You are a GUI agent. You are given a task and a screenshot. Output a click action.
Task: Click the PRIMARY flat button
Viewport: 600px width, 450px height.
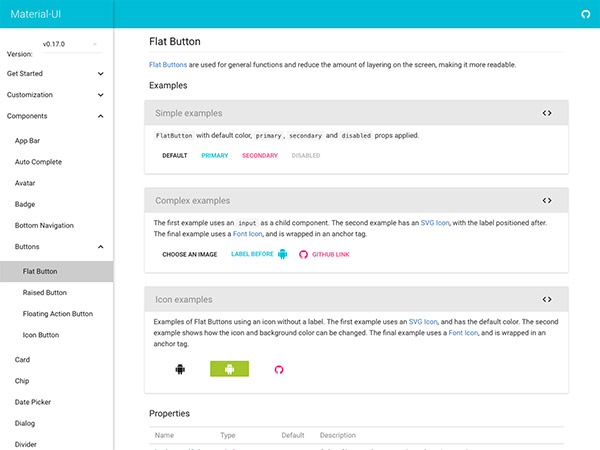tap(215, 155)
